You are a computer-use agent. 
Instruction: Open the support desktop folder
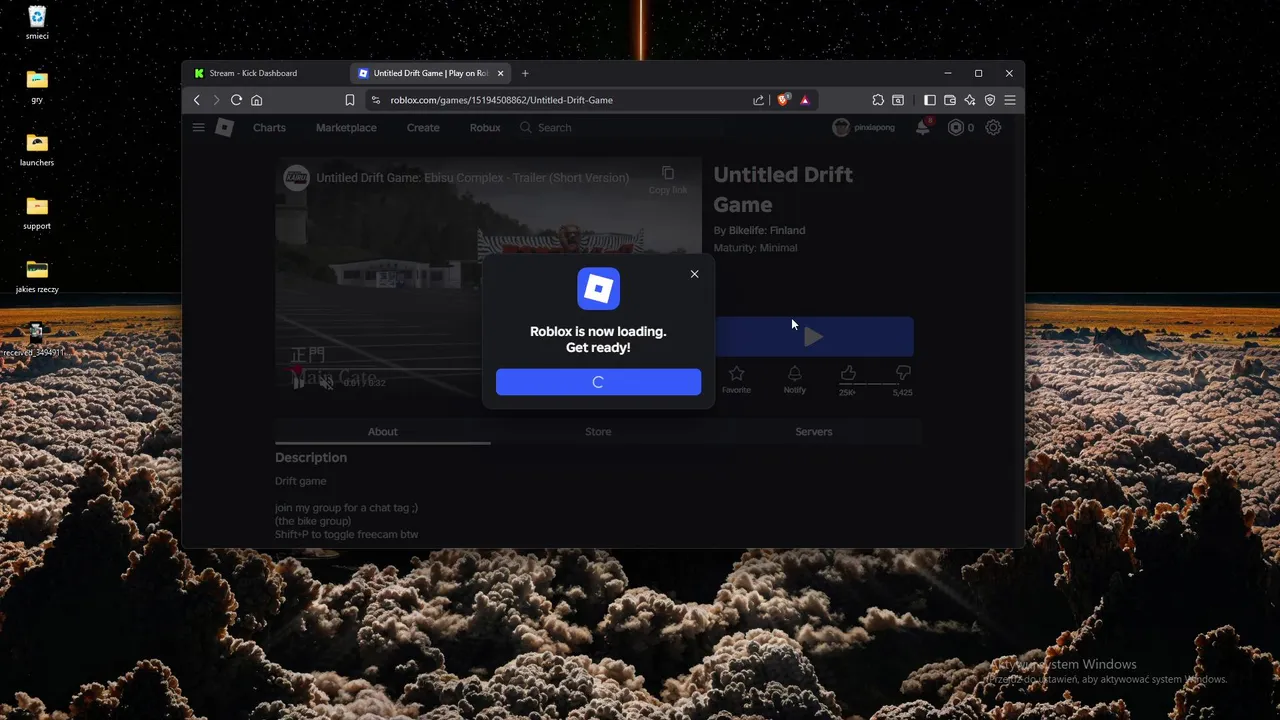click(x=37, y=212)
